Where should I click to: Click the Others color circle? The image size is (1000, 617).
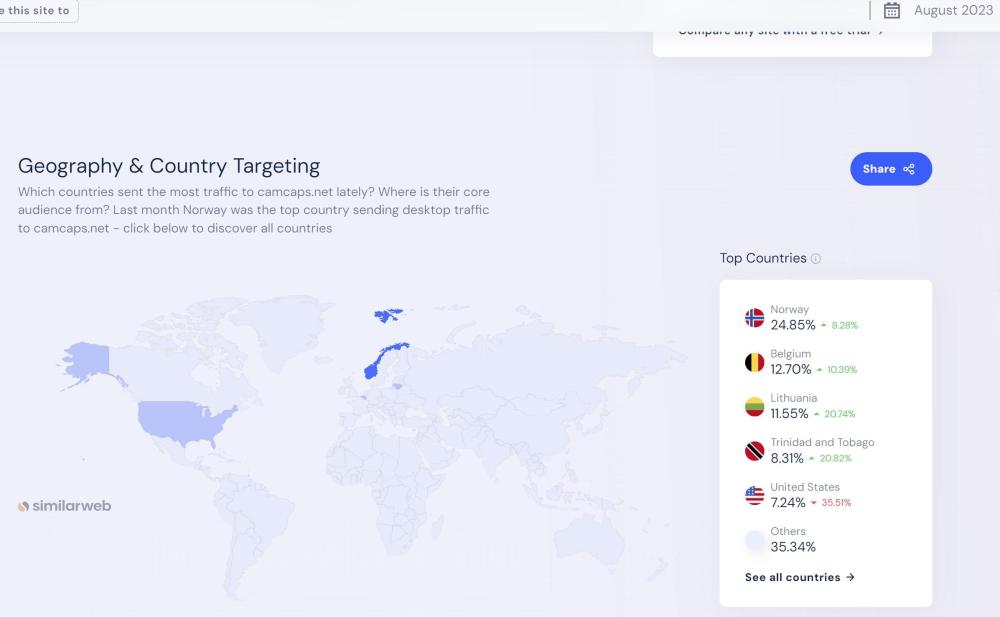(x=754, y=540)
